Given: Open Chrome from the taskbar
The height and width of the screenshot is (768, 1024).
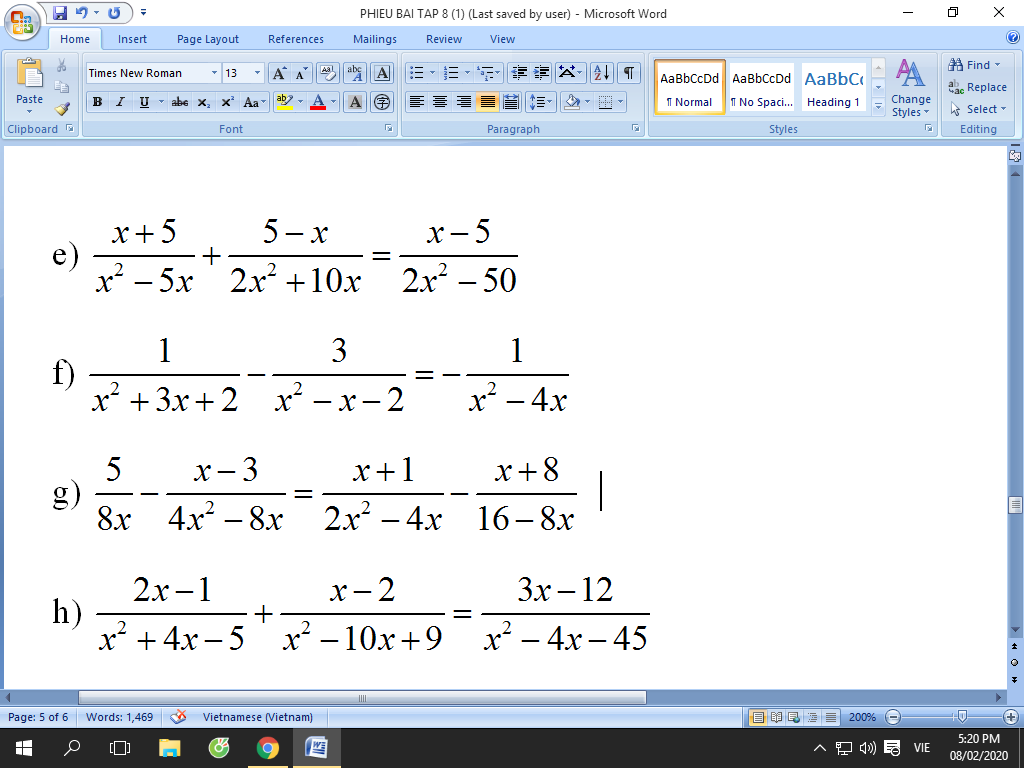Looking at the screenshot, I should pyautogui.click(x=267, y=748).
